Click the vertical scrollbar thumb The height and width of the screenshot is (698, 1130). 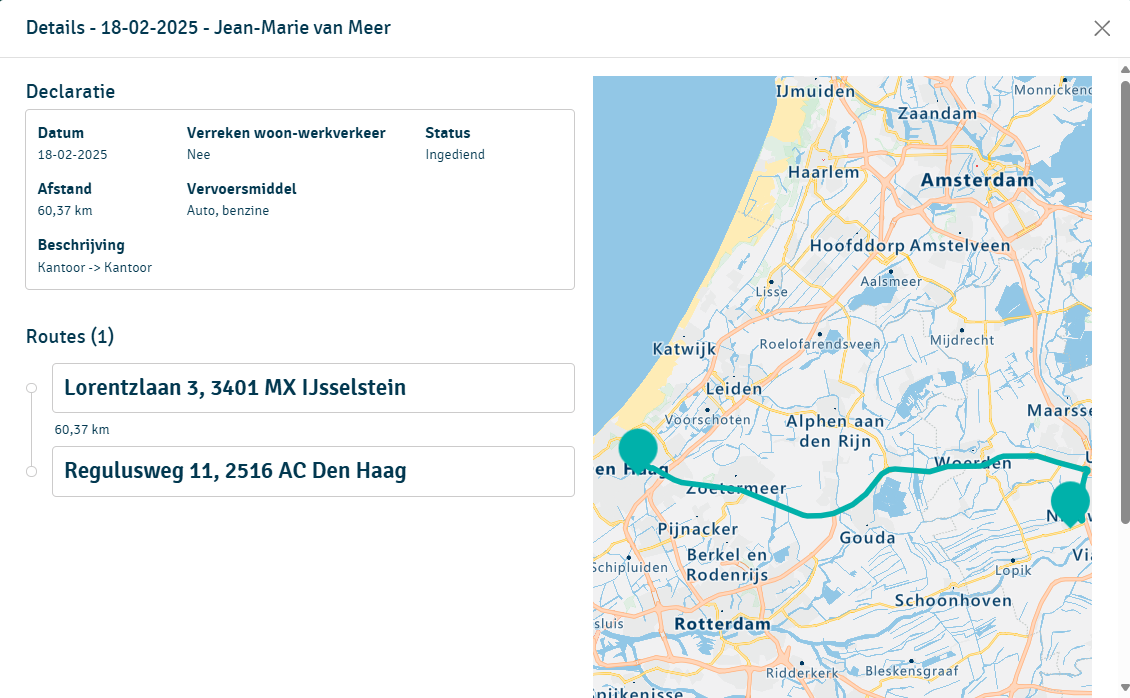pyautogui.click(x=1124, y=300)
